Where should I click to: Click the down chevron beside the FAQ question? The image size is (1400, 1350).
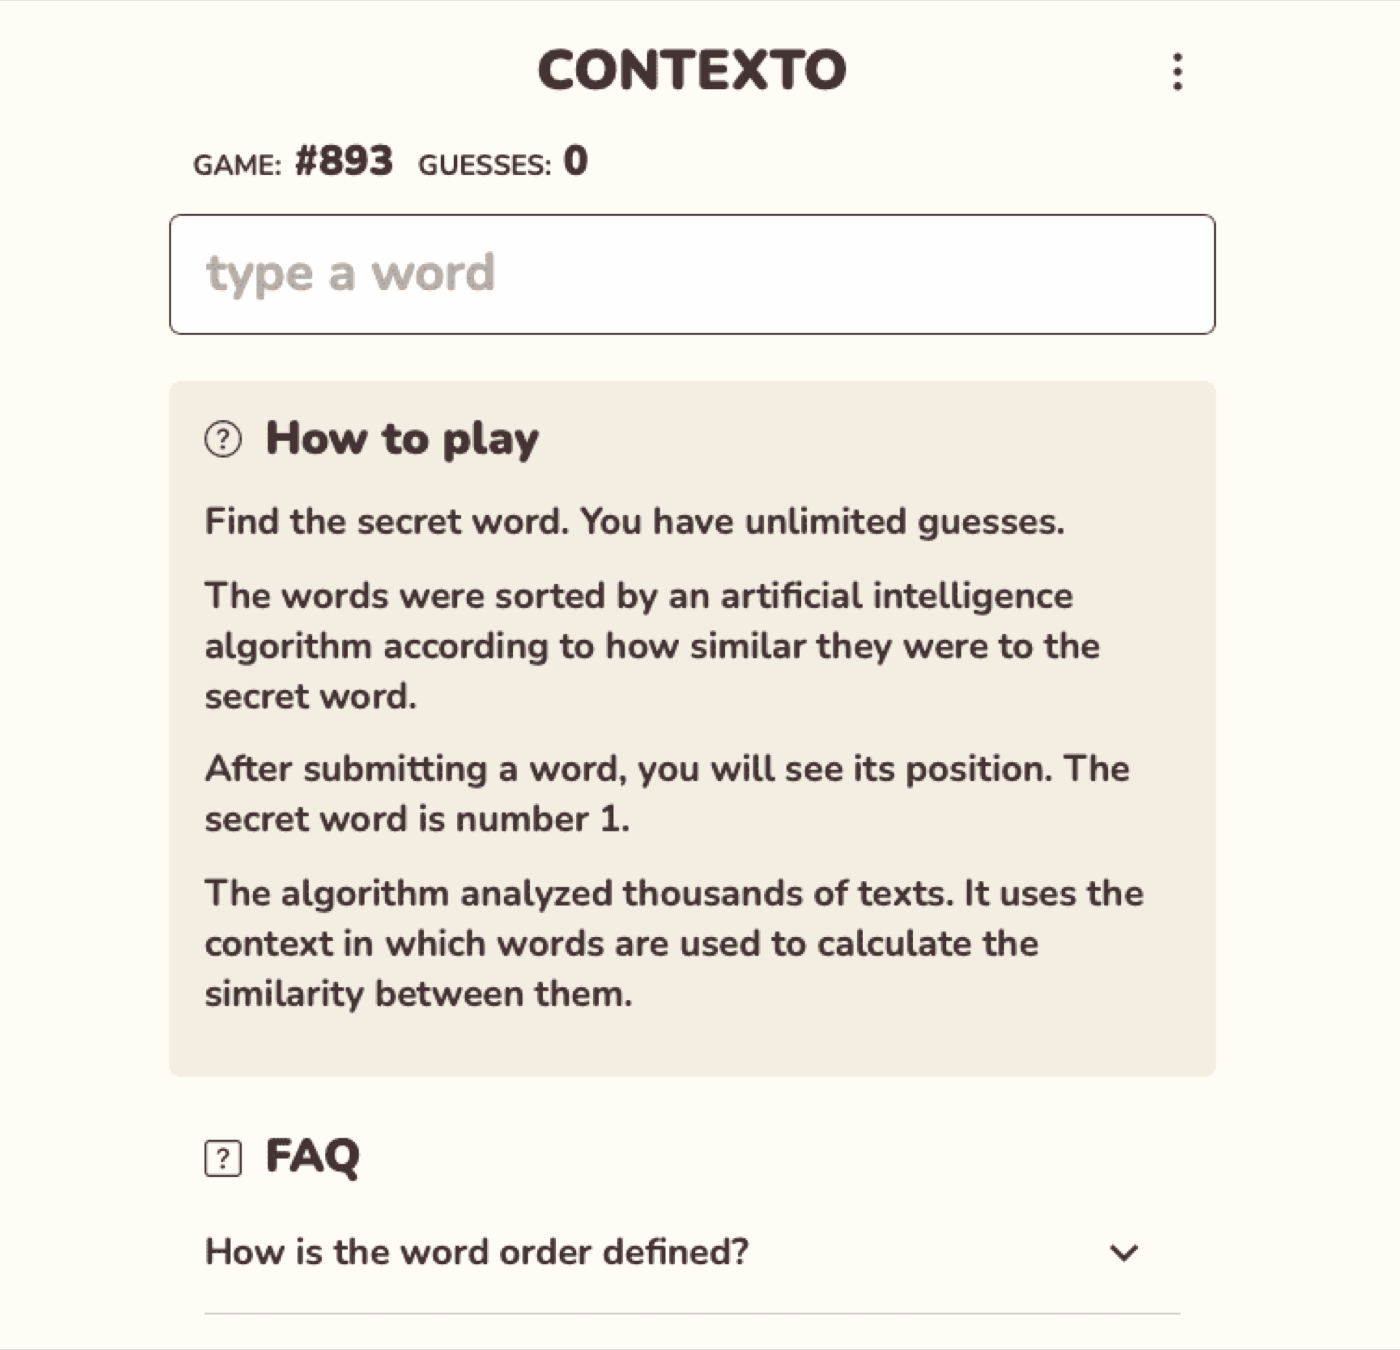click(1124, 1253)
